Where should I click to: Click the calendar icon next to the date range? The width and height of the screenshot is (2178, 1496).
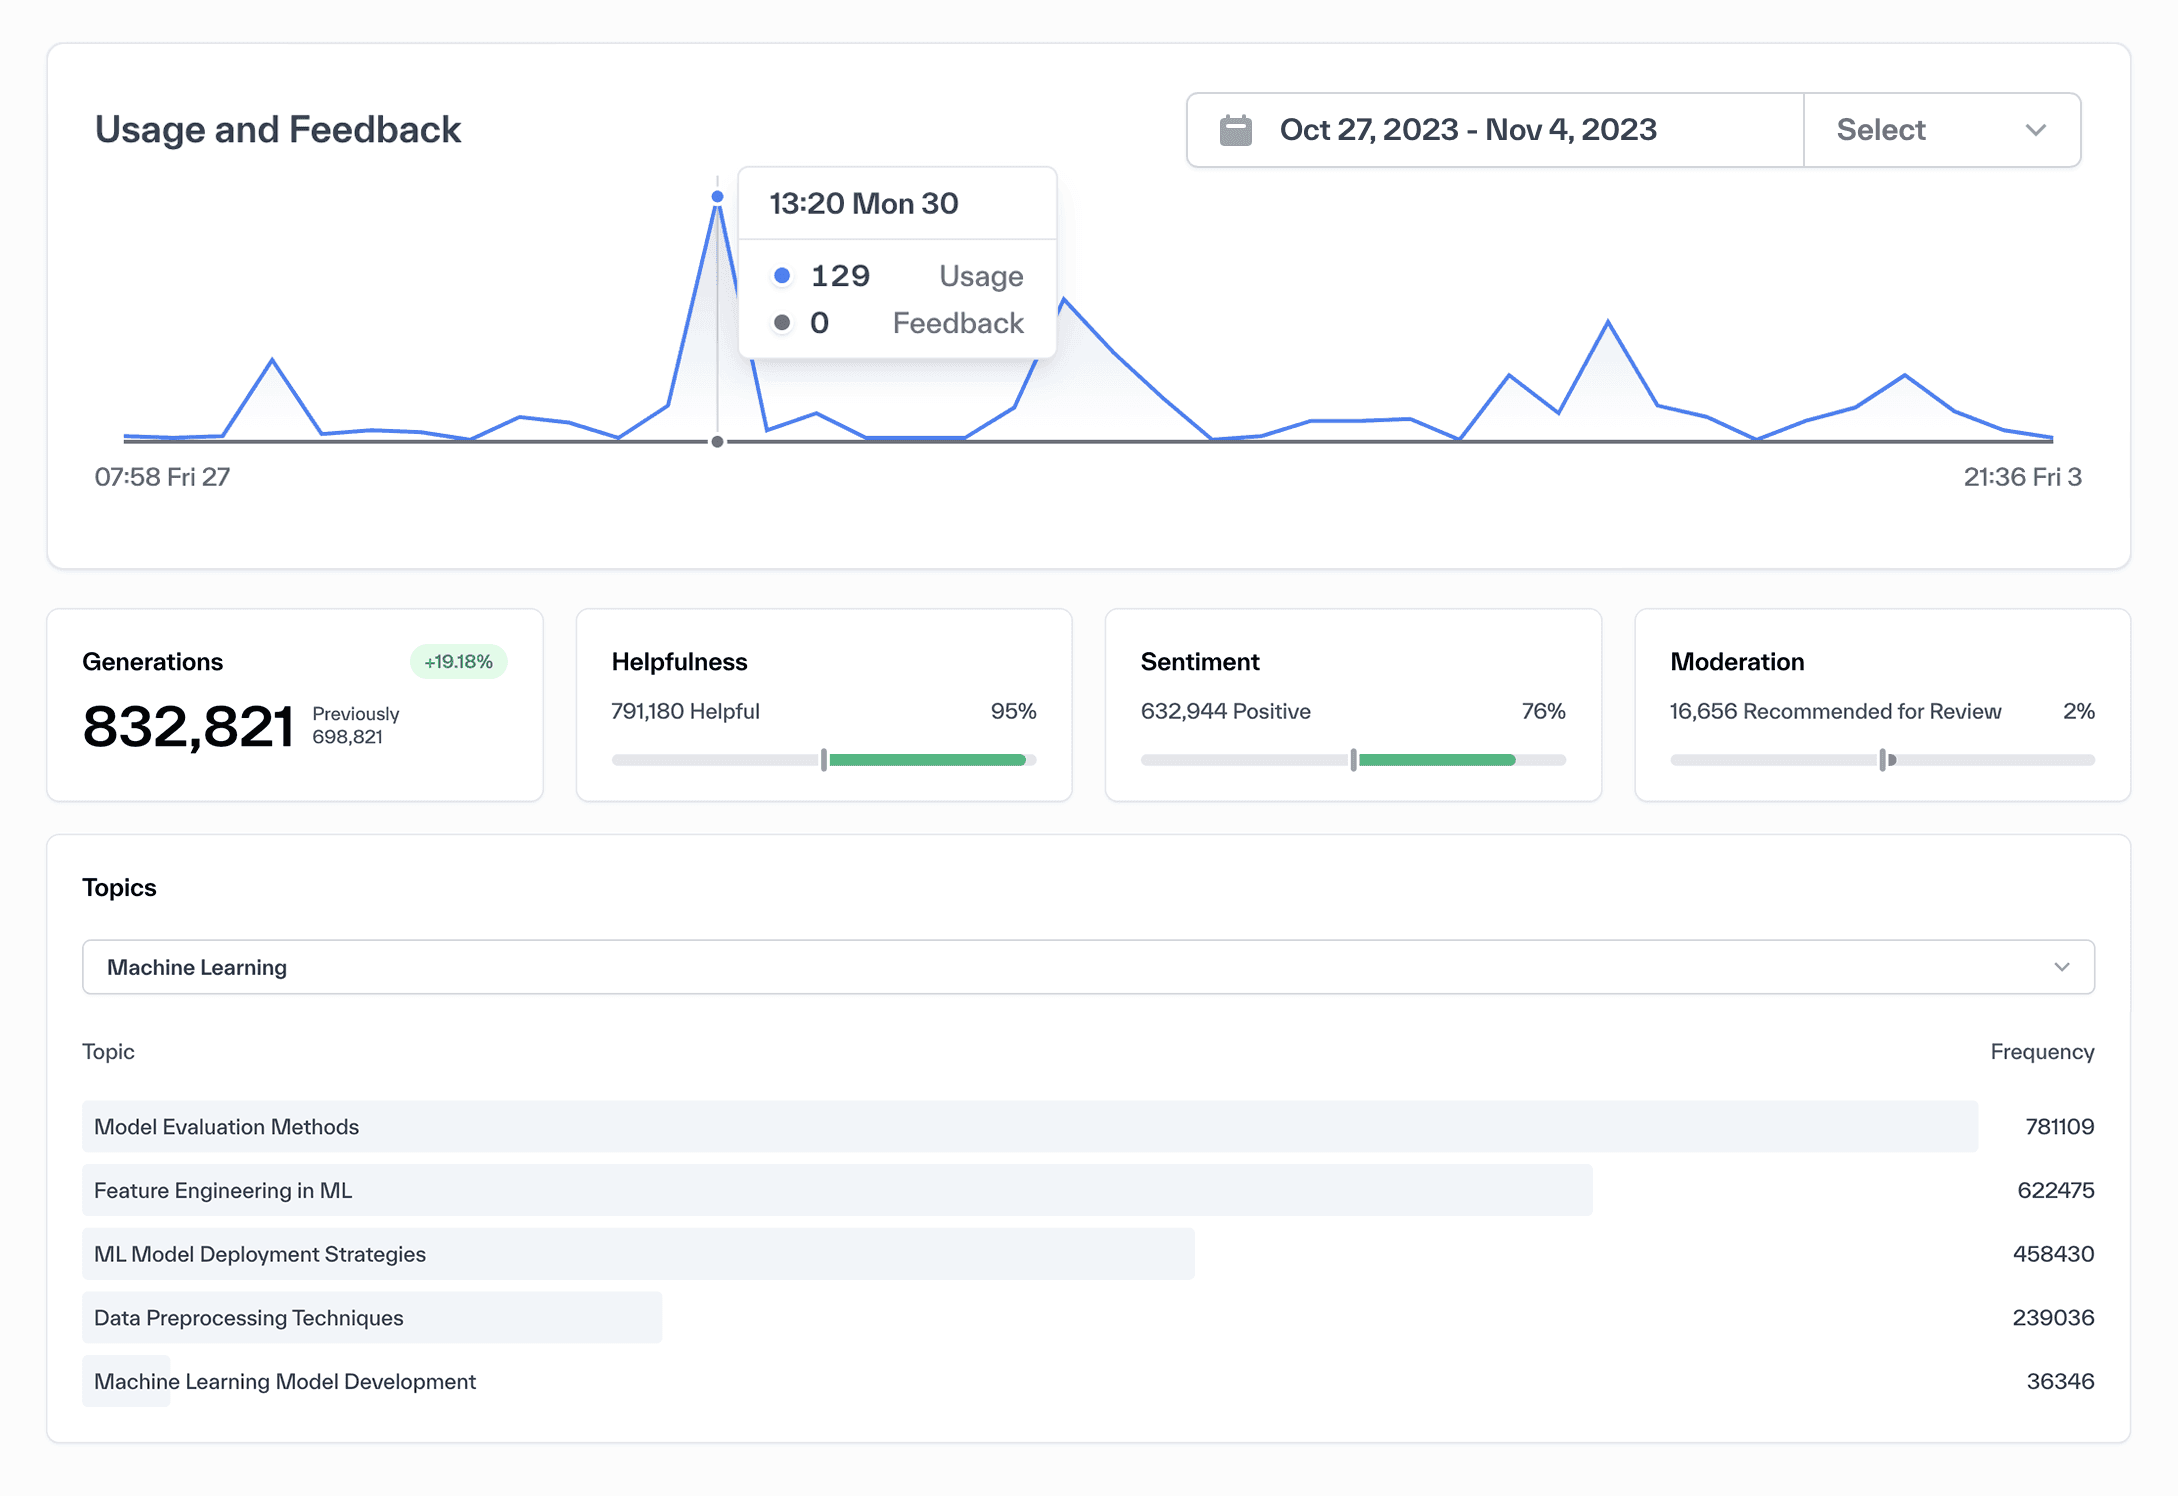[x=1238, y=129]
